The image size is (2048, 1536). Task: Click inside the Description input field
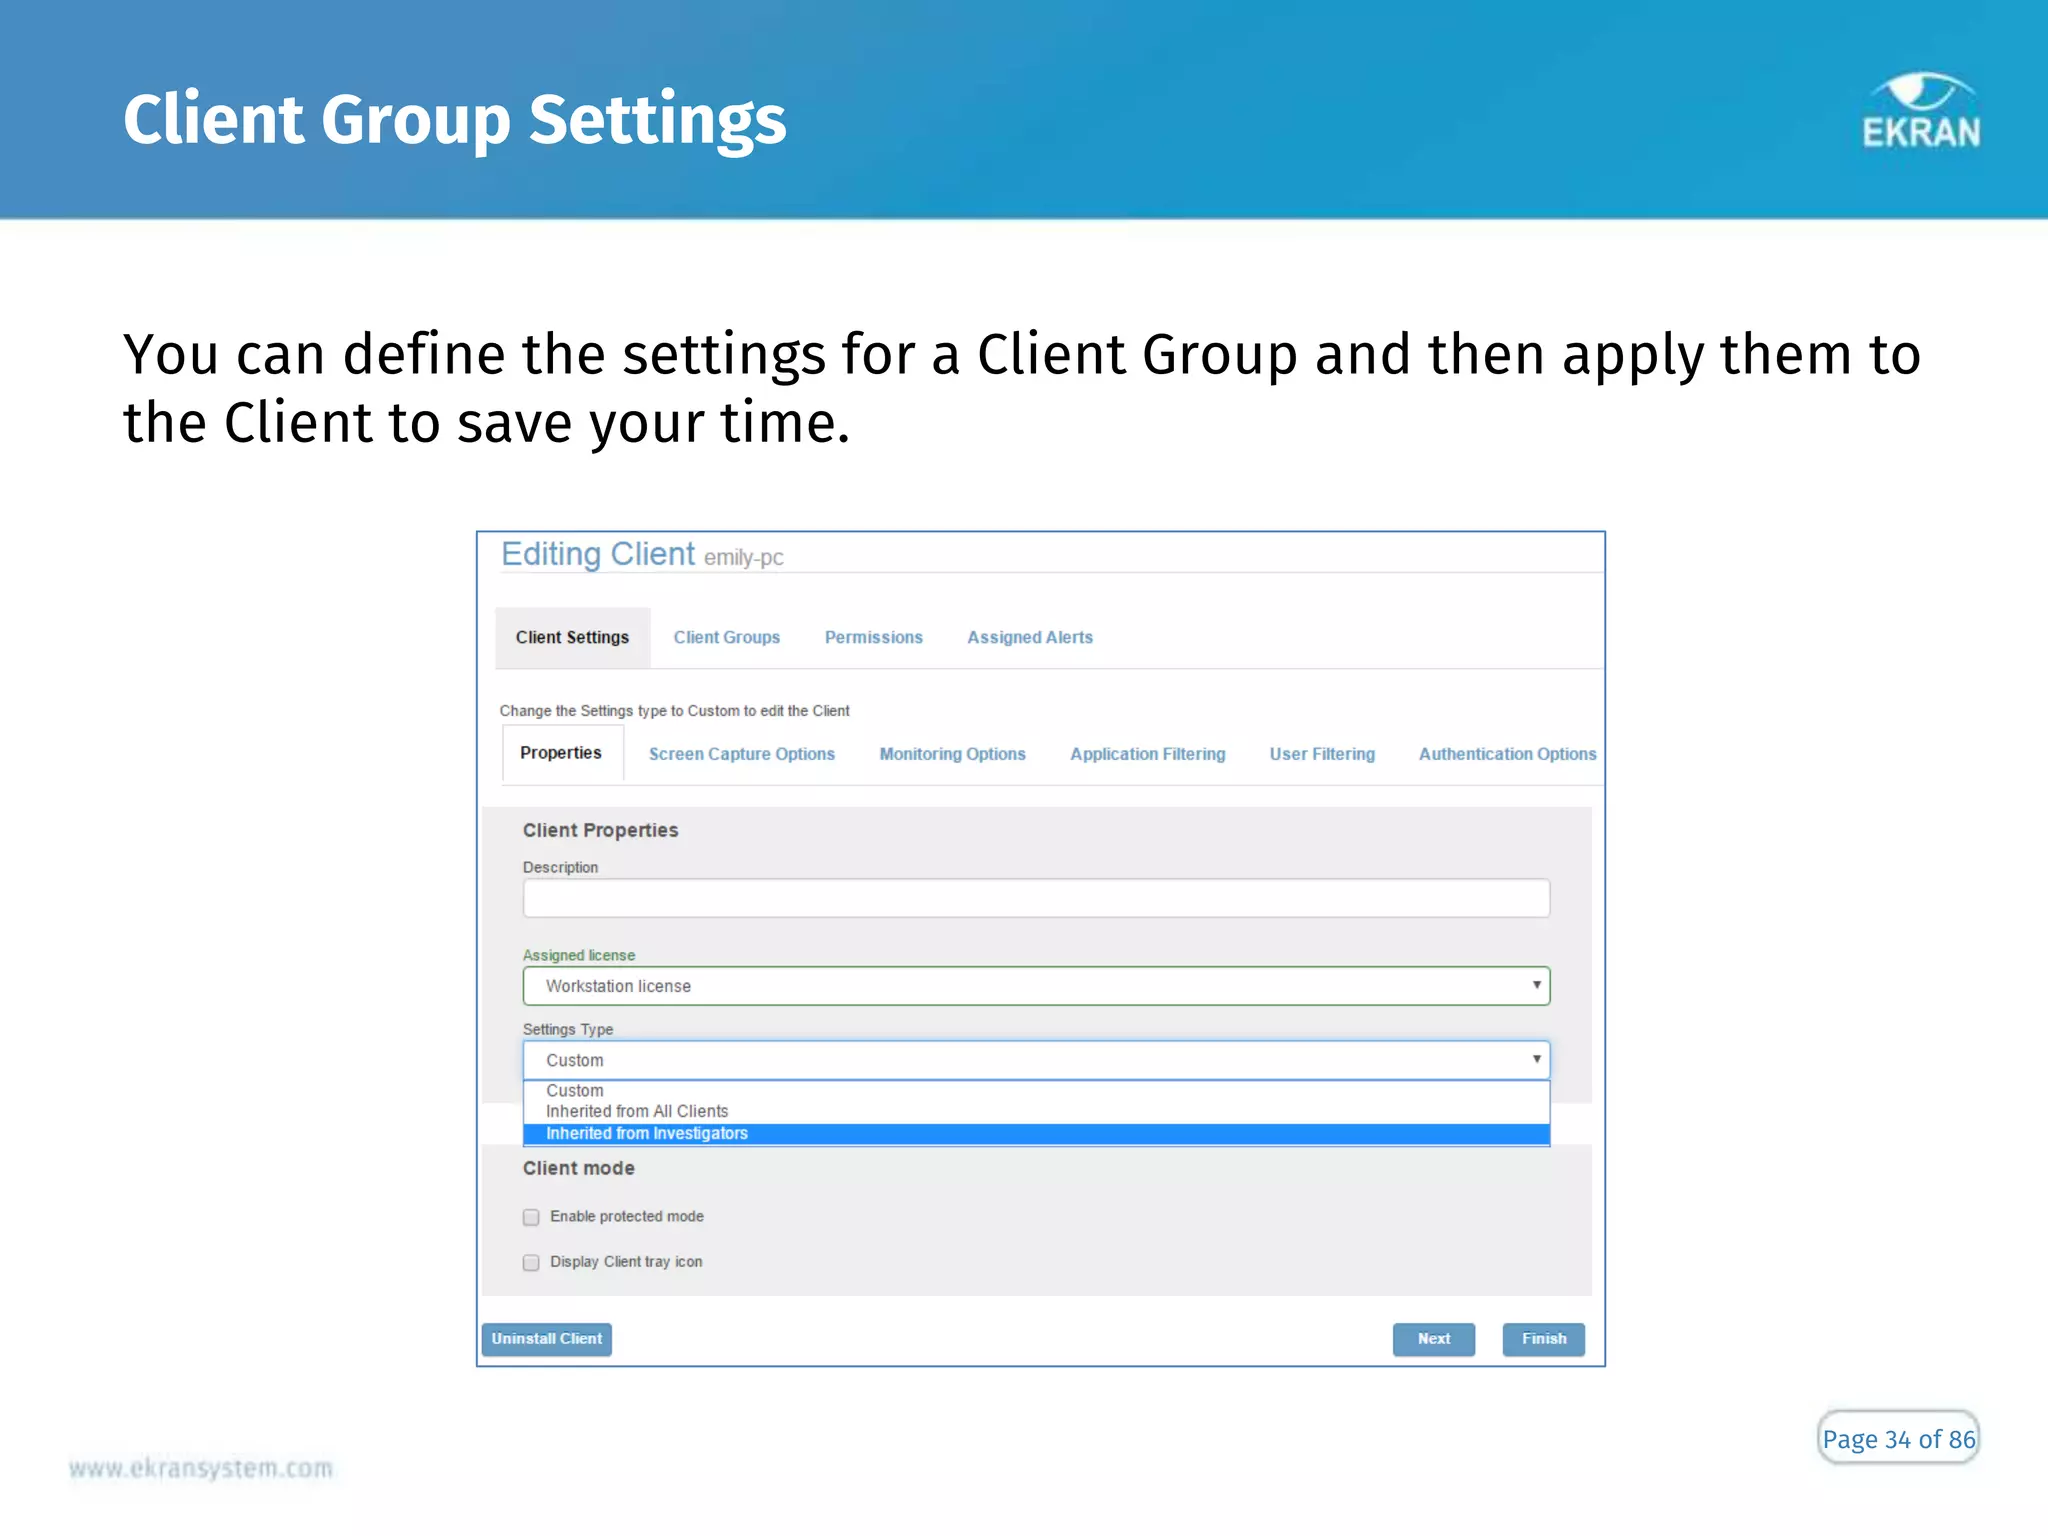point(1036,898)
